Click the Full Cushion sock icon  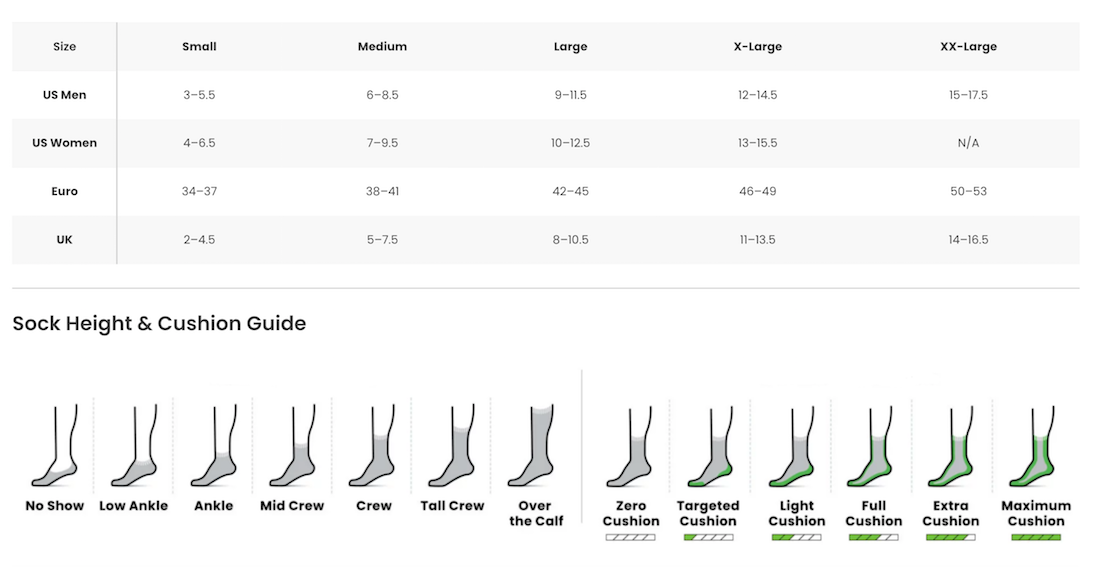[870, 446]
